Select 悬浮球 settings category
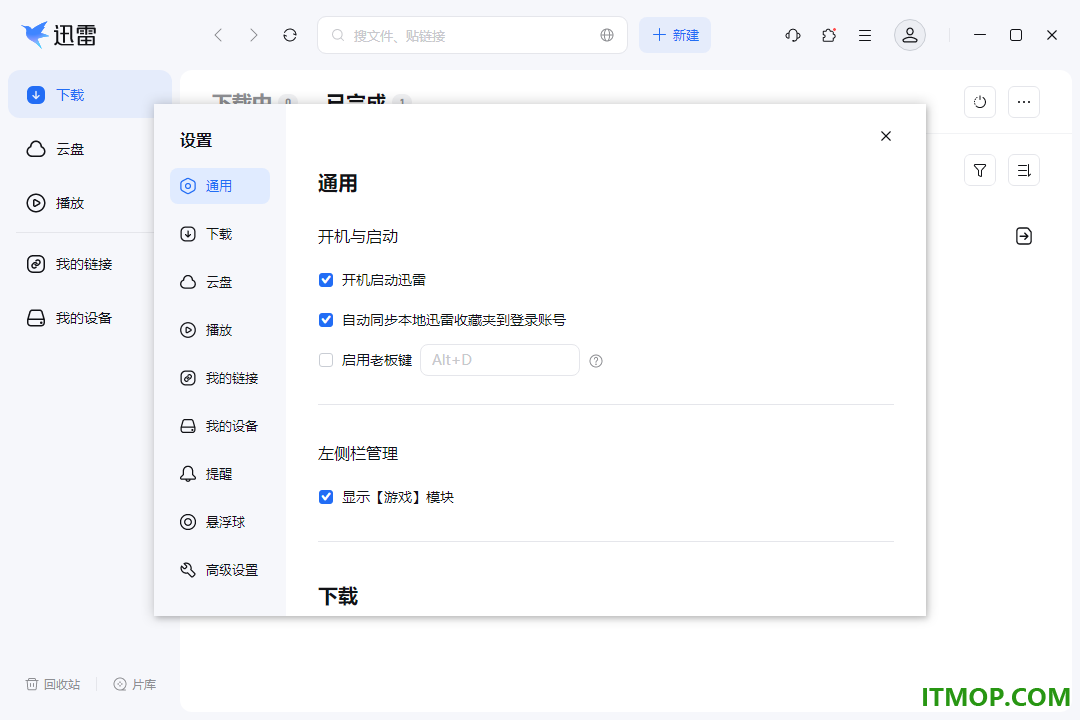The width and height of the screenshot is (1080, 720). [x=220, y=522]
